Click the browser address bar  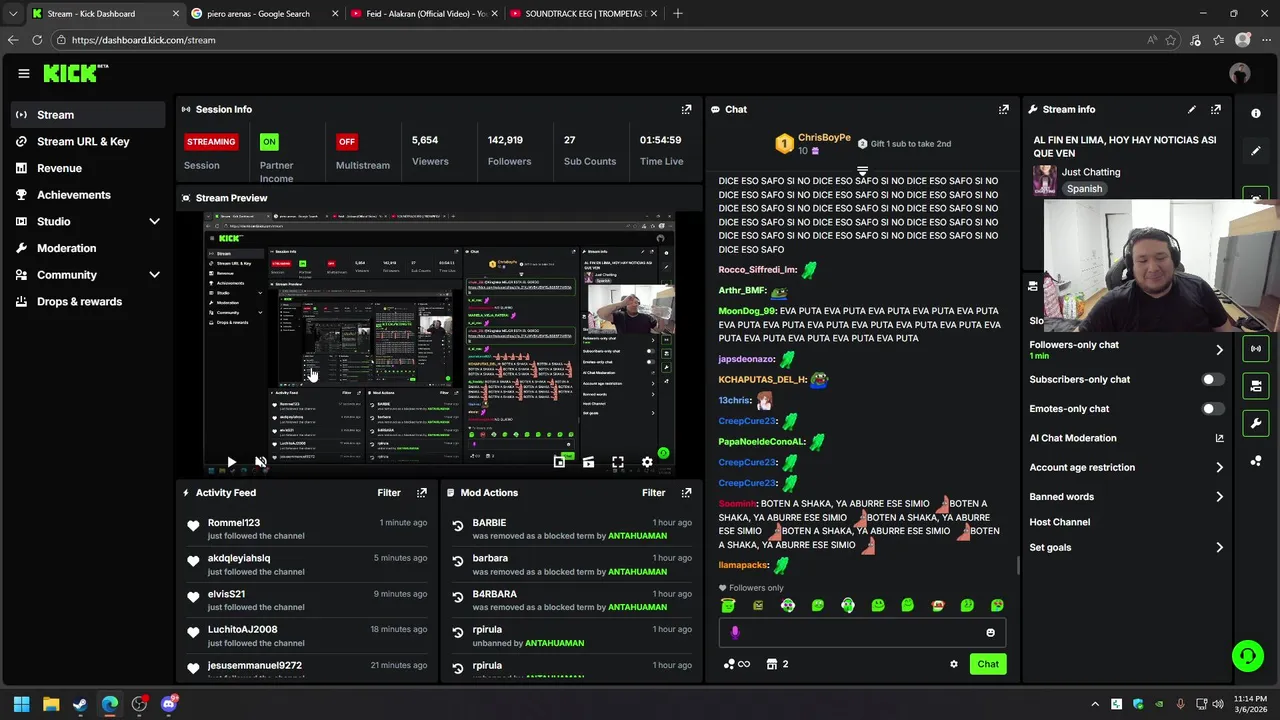click(x=600, y=40)
